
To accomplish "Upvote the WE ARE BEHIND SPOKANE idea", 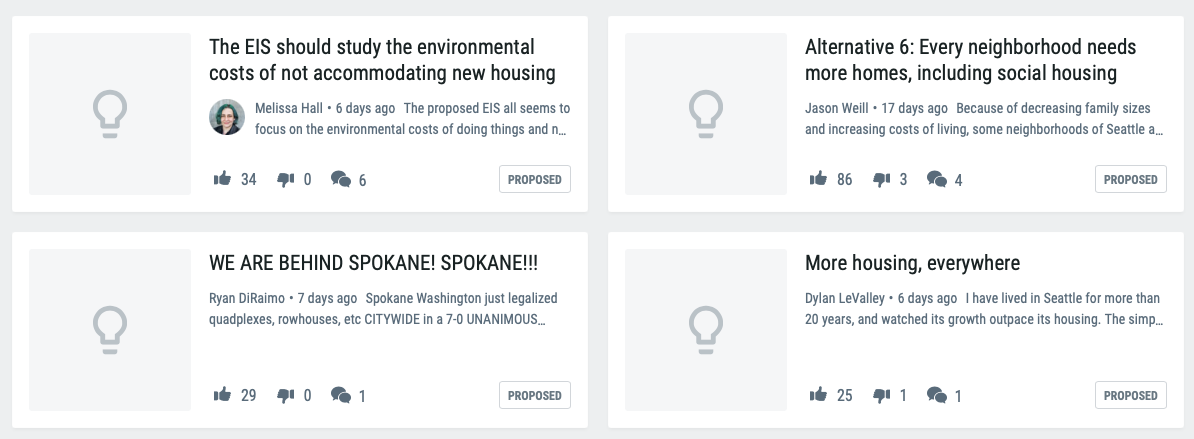I will [223, 395].
